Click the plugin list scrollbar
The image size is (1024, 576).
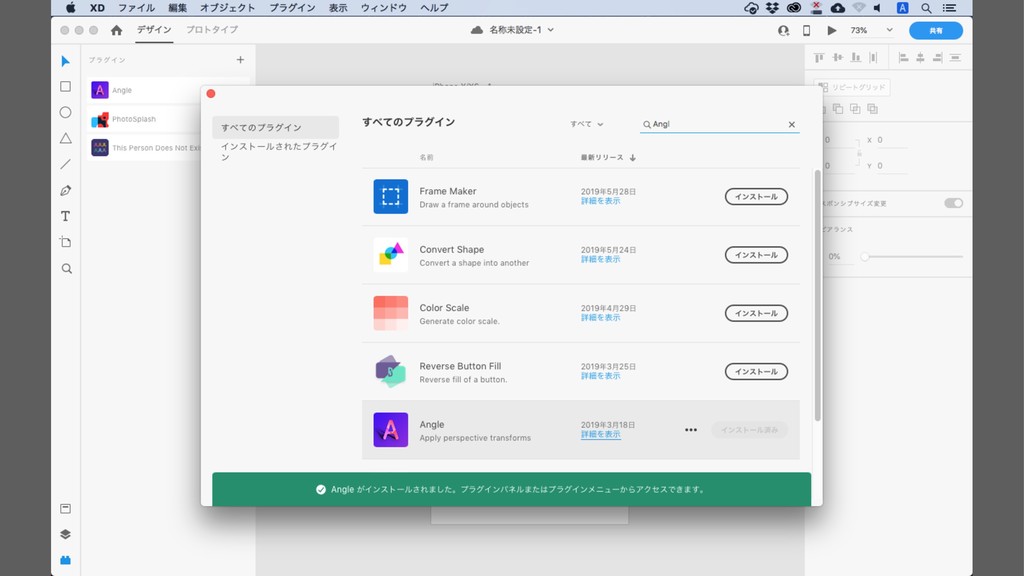click(x=817, y=295)
